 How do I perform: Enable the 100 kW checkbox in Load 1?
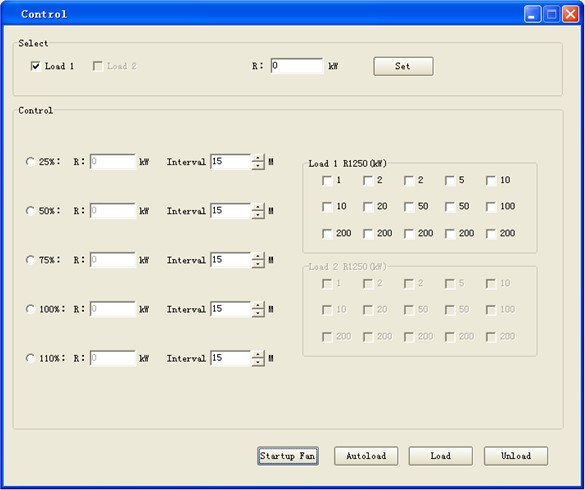(491, 207)
